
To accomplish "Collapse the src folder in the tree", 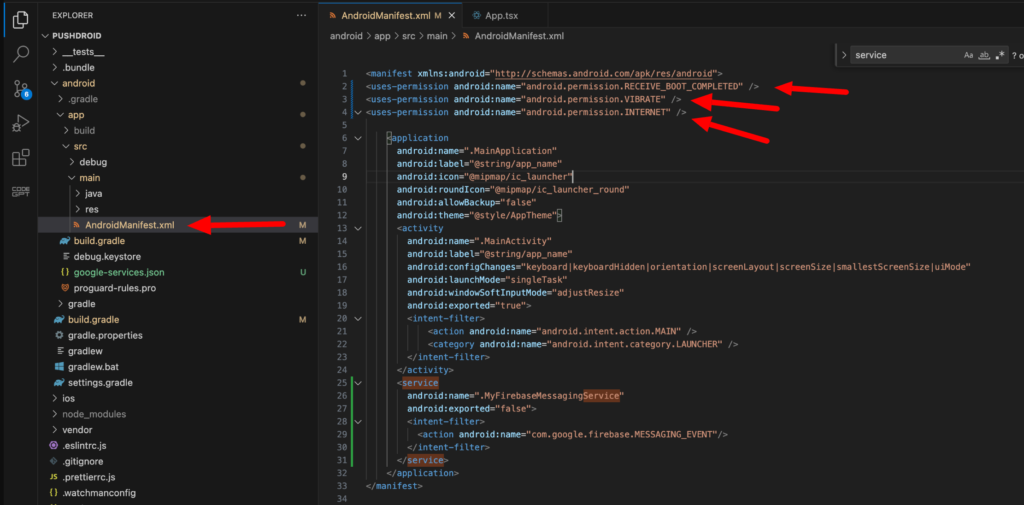I will [66, 146].
